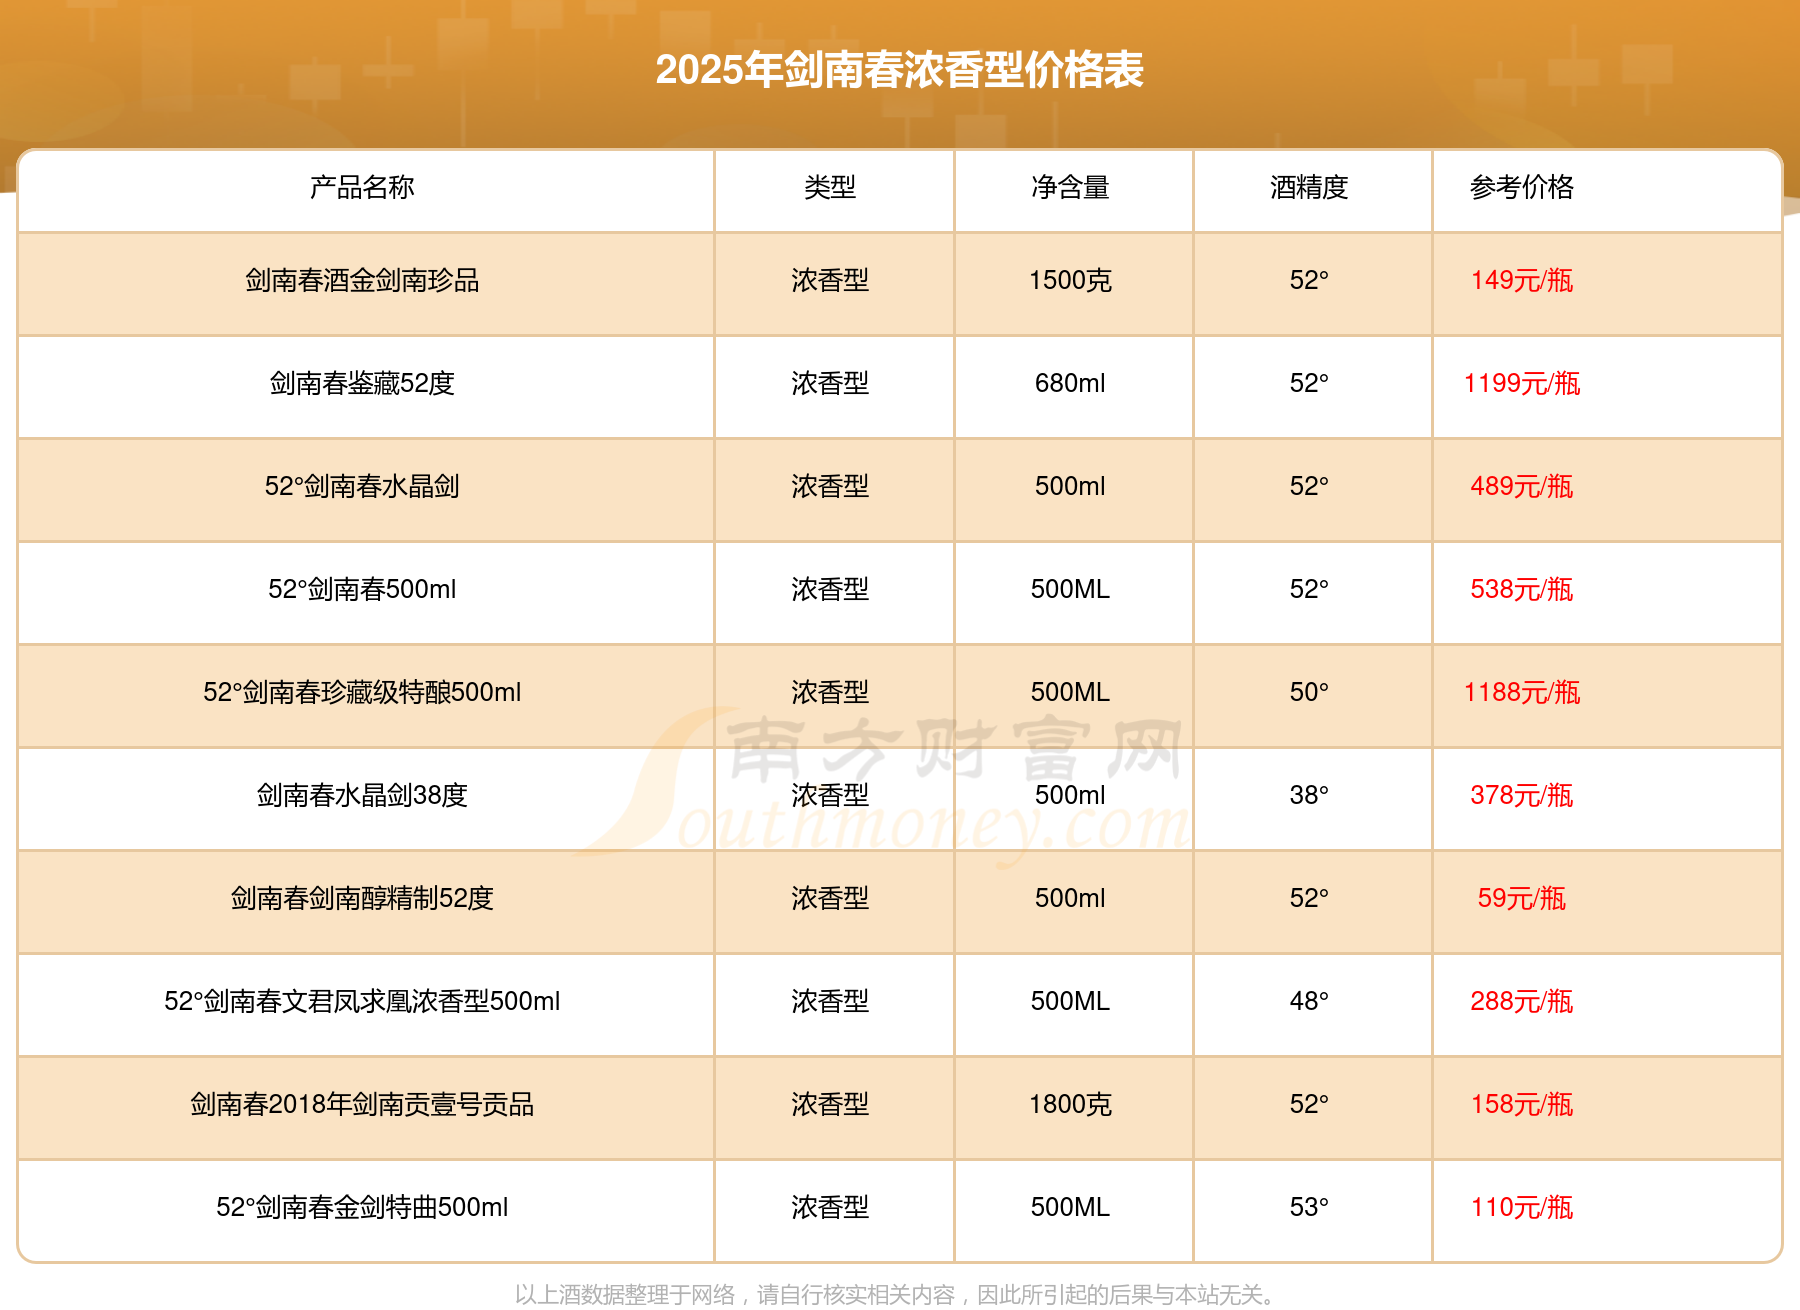Image resolution: width=1800 pixels, height=1310 pixels.
Task: Select the 参考价格 column header
Action: click(x=1522, y=187)
